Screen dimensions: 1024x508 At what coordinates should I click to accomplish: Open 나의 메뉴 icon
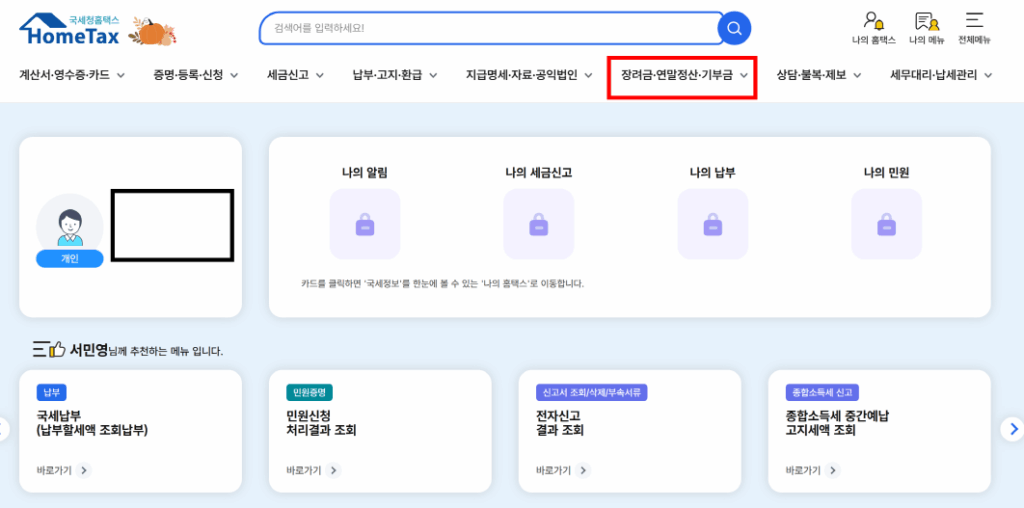point(924,27)
